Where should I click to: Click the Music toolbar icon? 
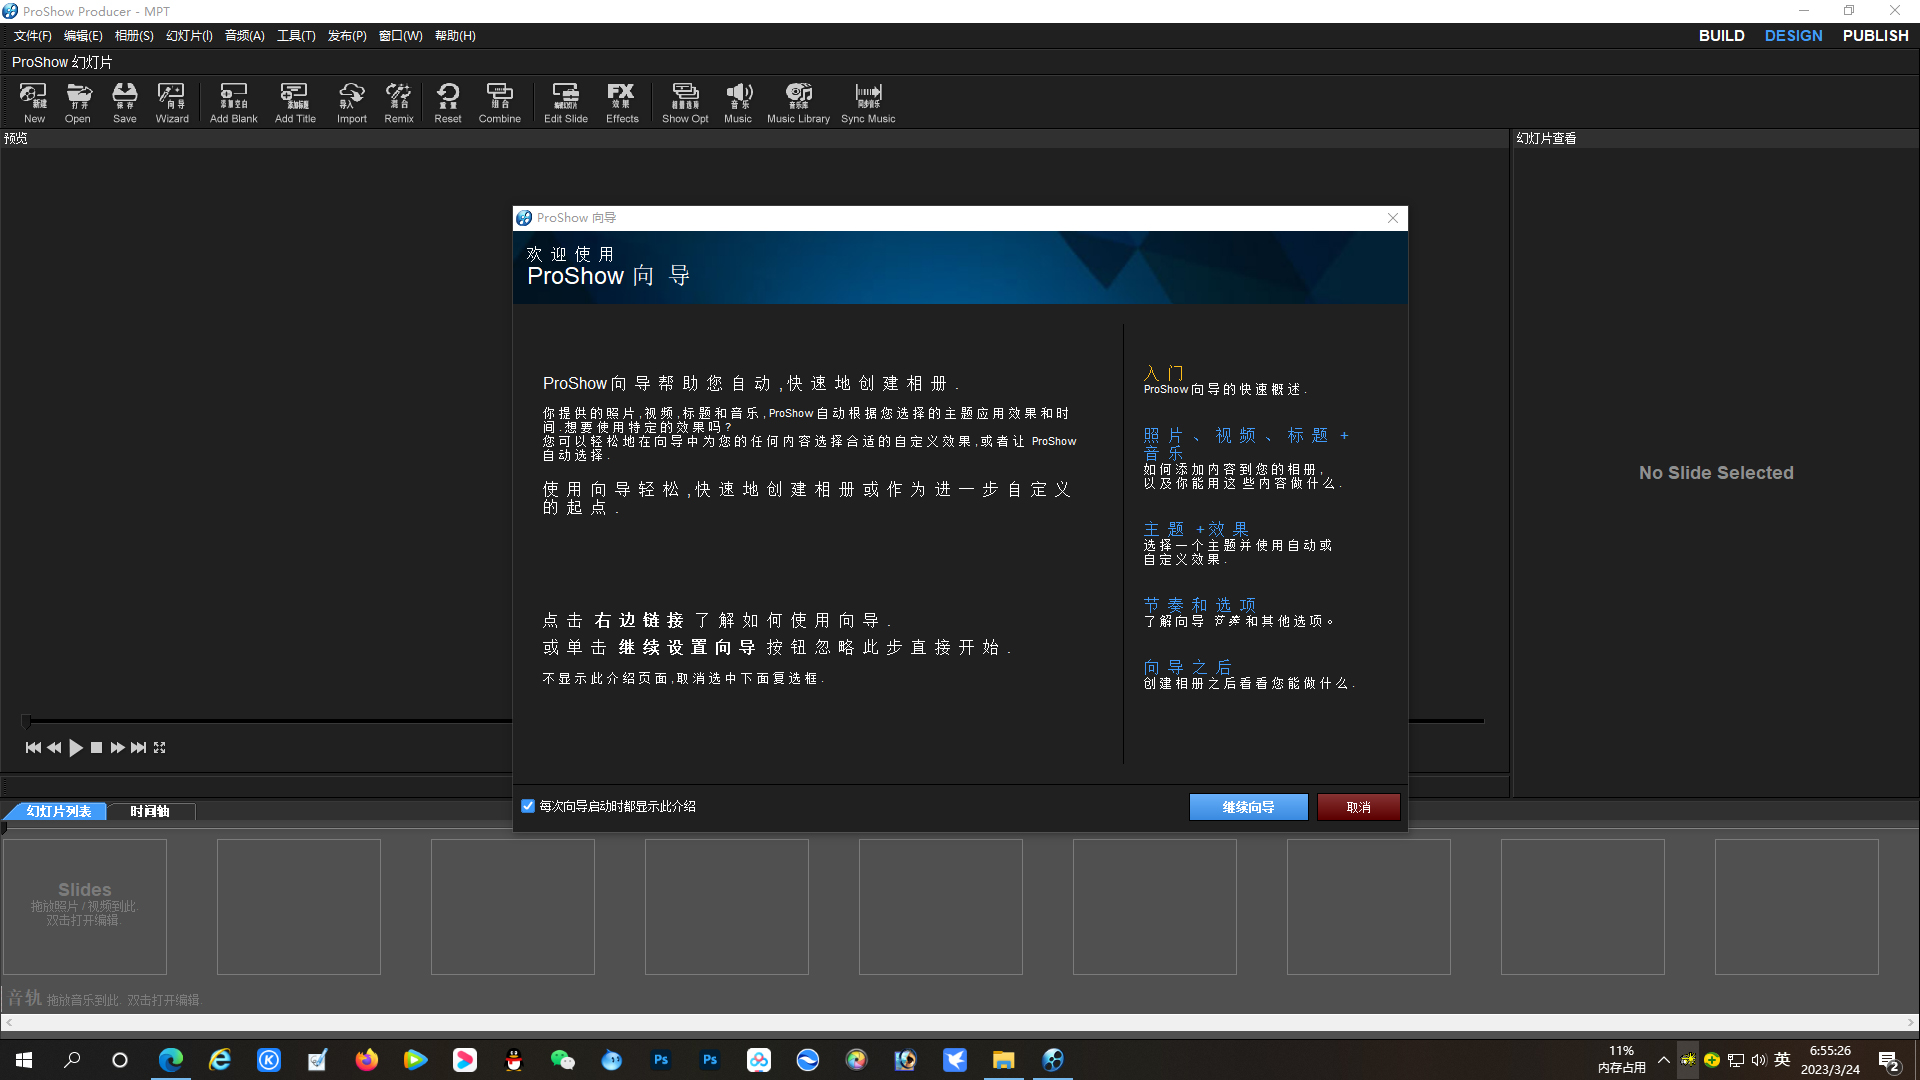738,103
